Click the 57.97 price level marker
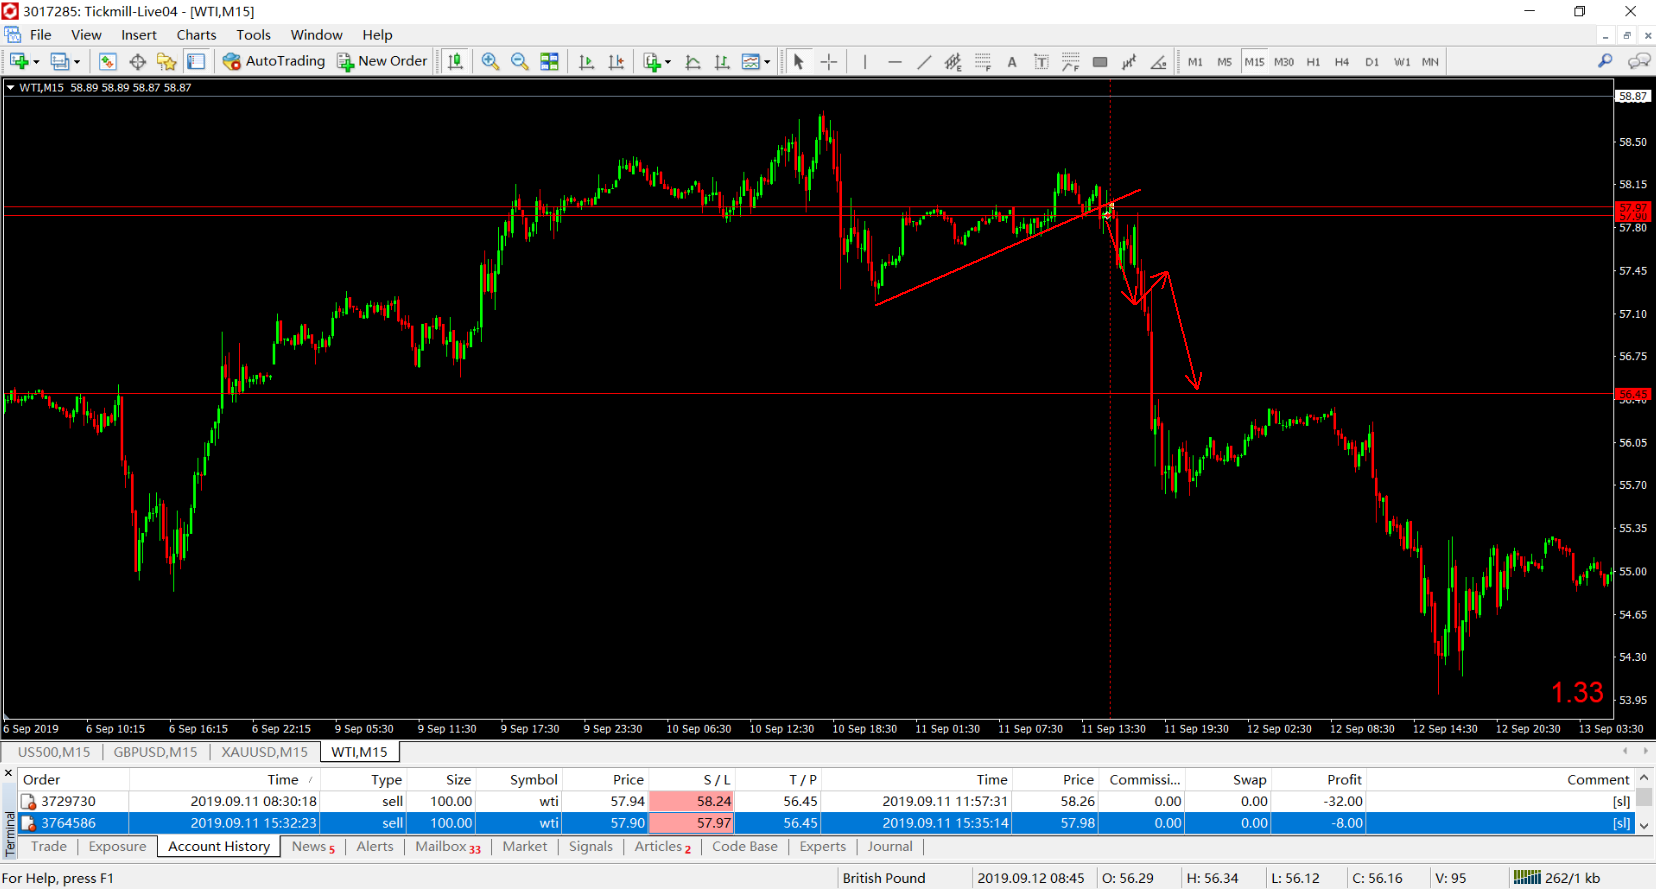This screenshot has width=1656, height=889. (1633, 208)
